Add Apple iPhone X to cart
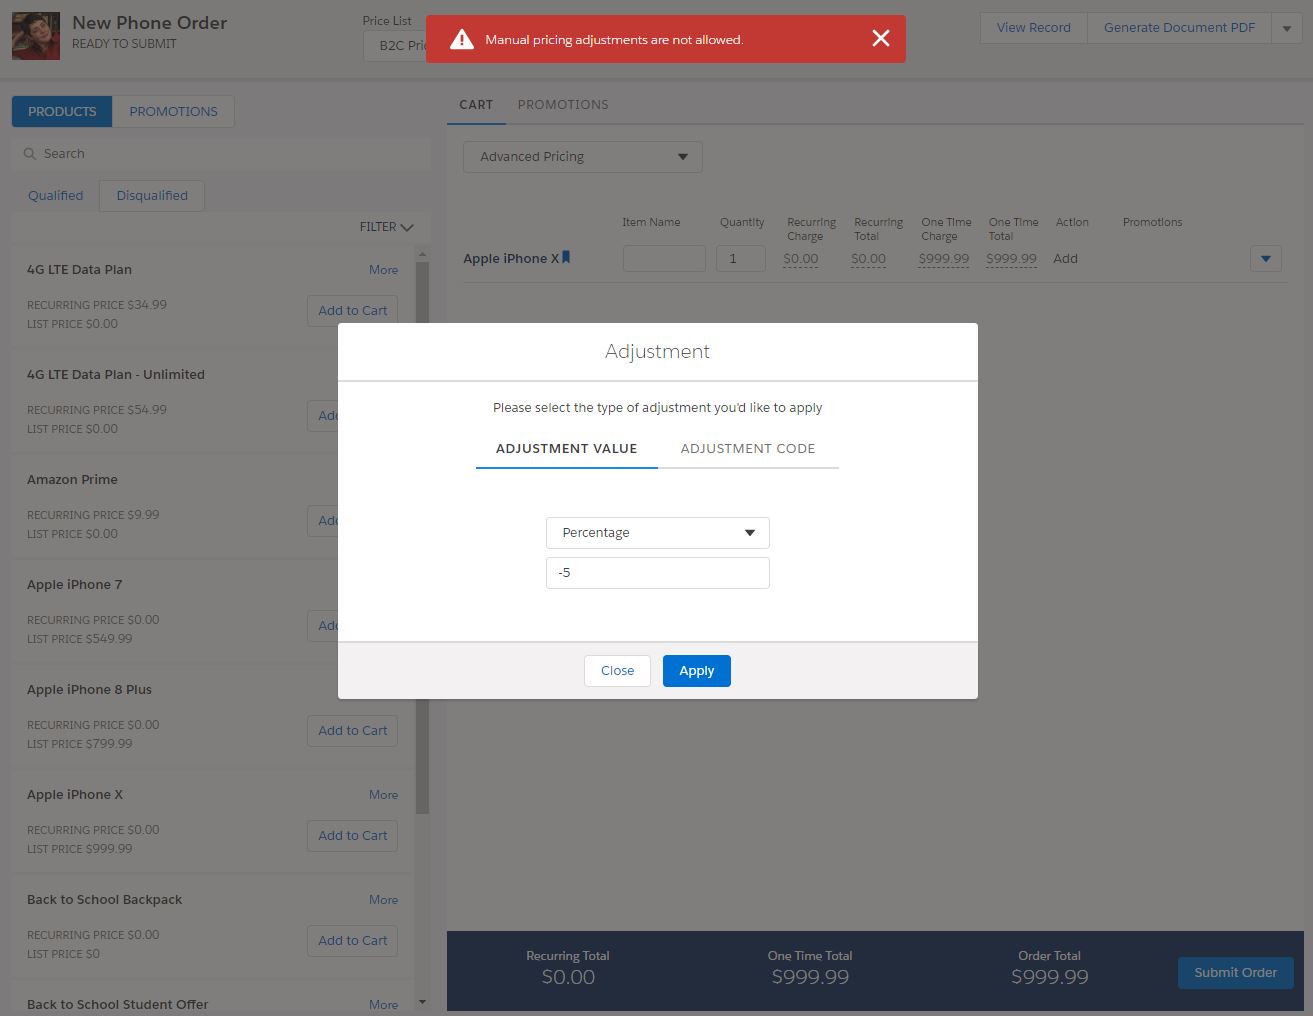Screen dimensions: 1313x1016 tap(353, 836)
